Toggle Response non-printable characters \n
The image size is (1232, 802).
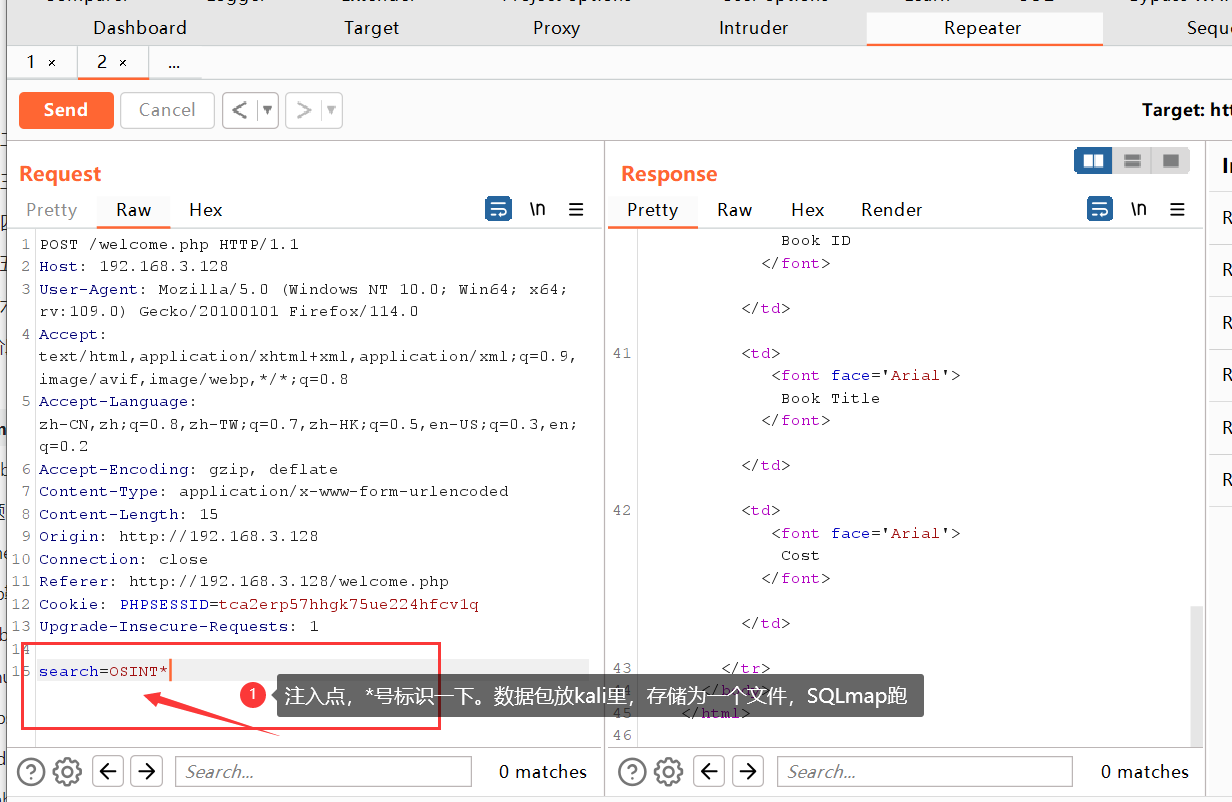click(x=1139, y=209)
